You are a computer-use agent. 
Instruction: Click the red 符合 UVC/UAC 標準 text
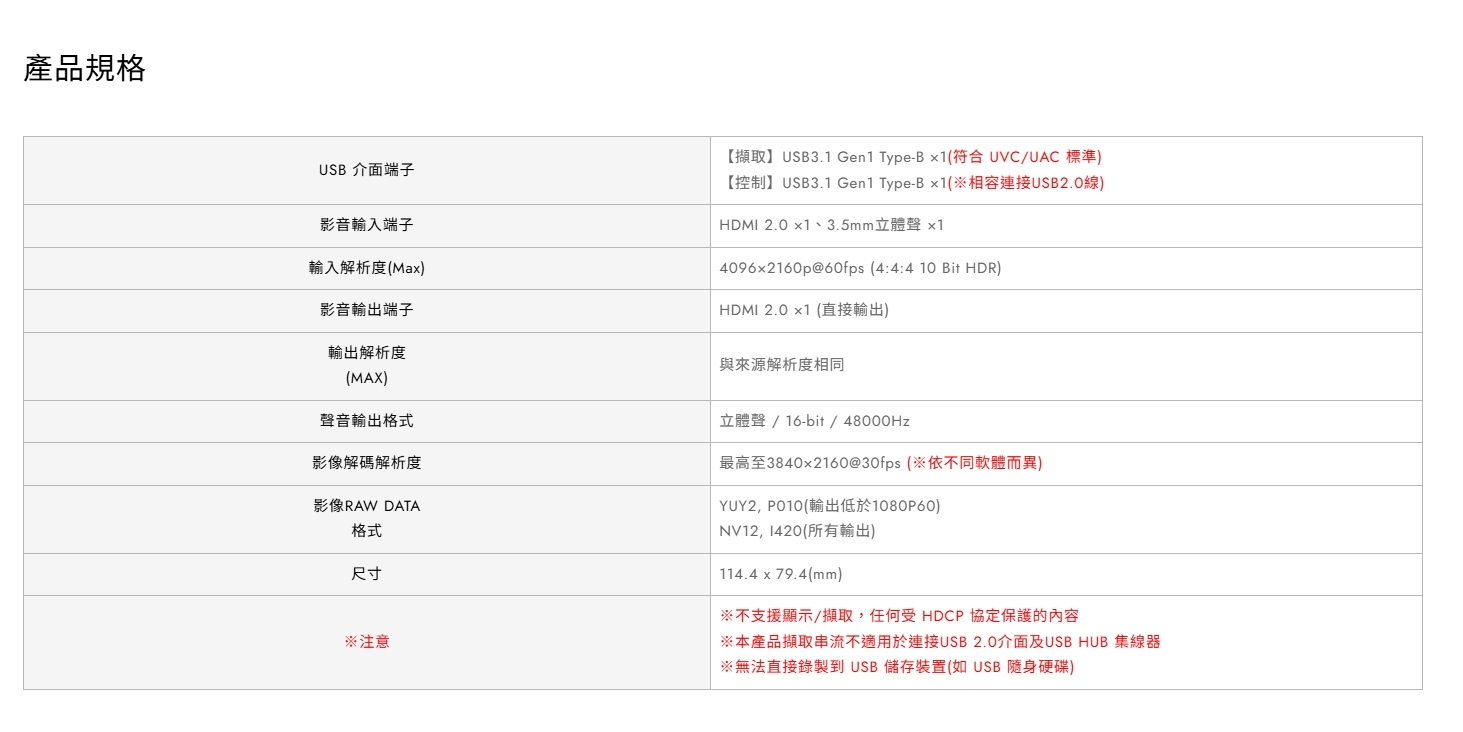click(x=1025, y=157)
